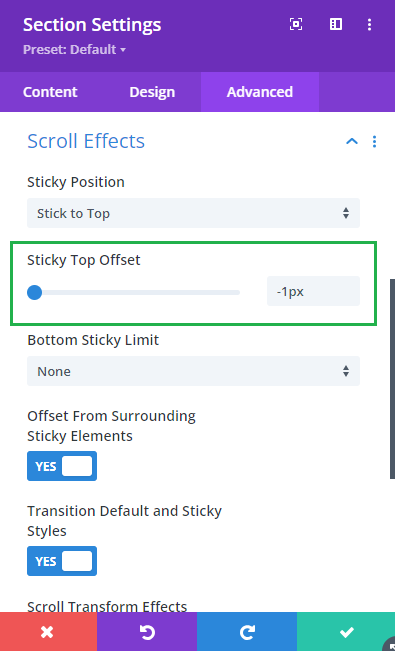395x651 pixels.
Task: Click the undo arrow in the bottom bar
Action: pos(147,632)
